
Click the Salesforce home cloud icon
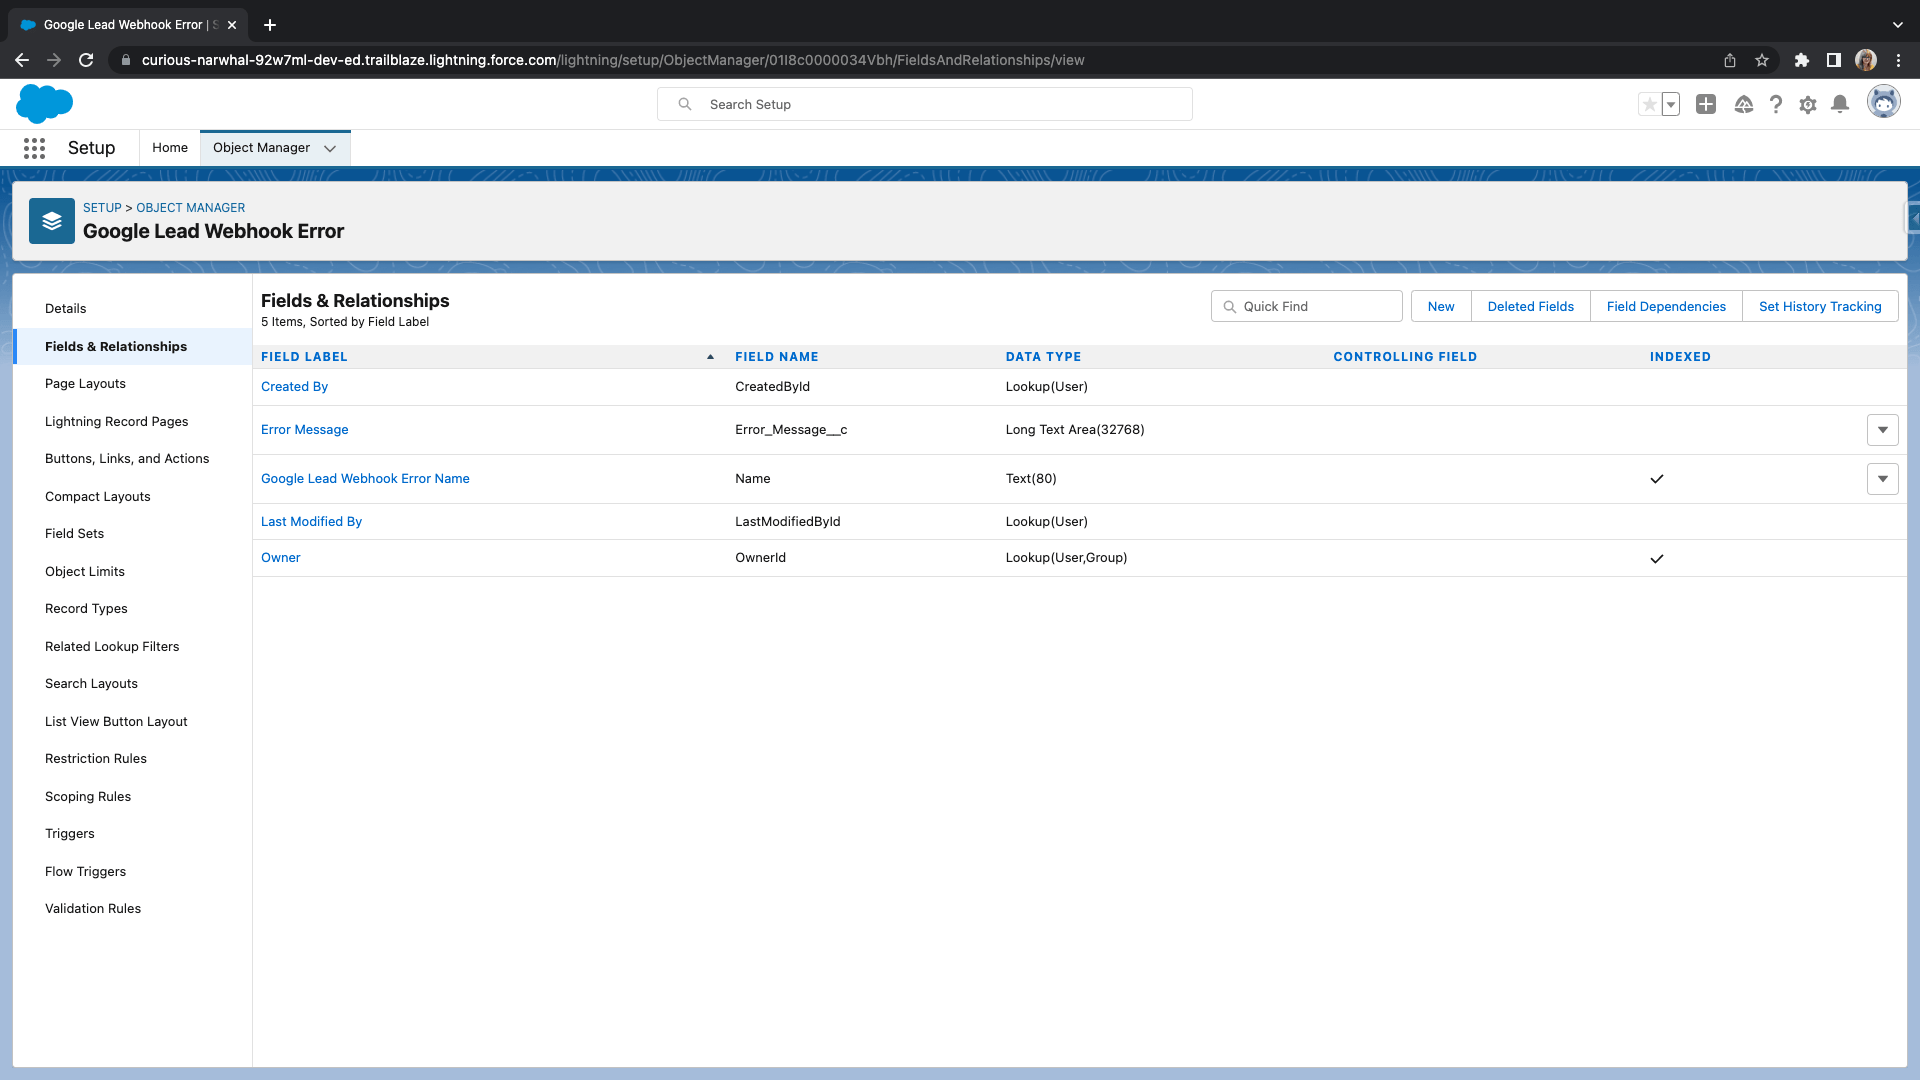pos(45,103)
